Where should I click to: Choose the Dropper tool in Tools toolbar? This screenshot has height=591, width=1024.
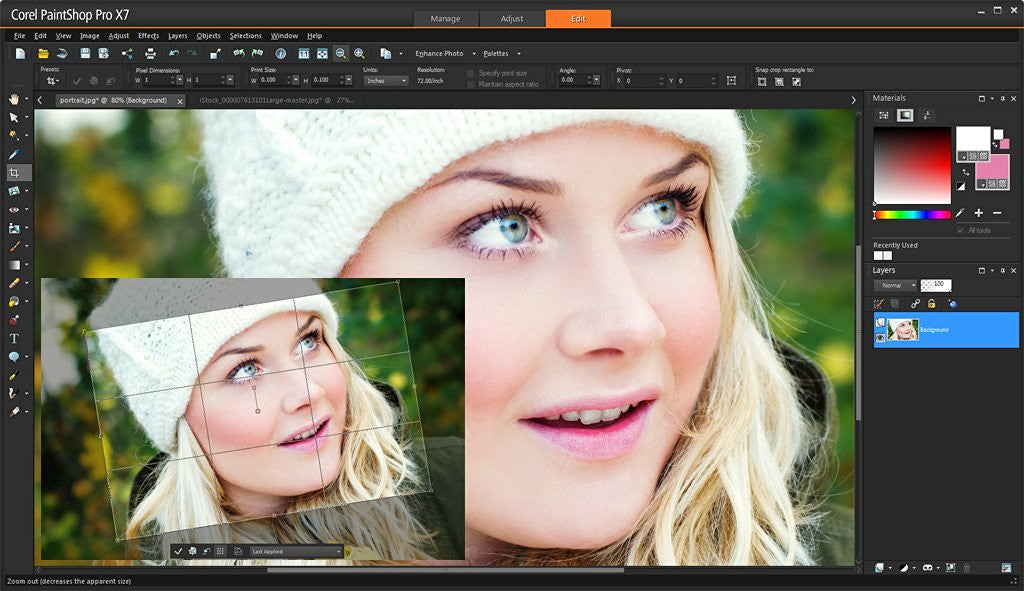14,154
